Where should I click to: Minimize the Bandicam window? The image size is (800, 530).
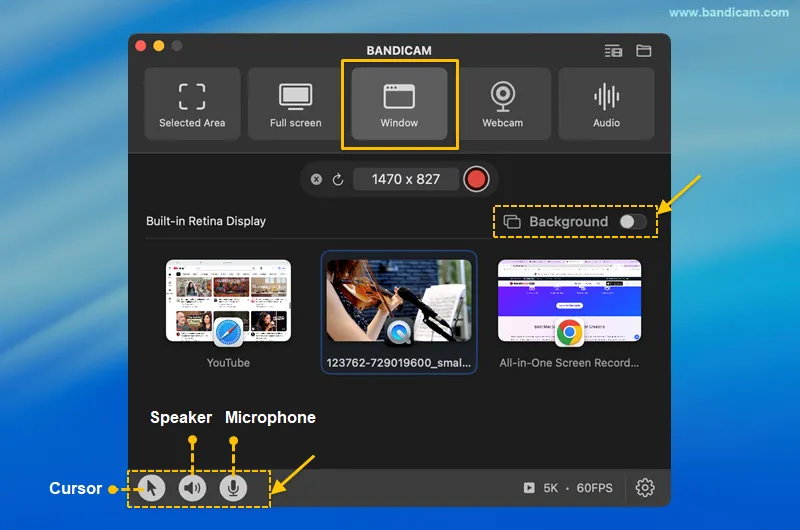[x=159, y=46]
